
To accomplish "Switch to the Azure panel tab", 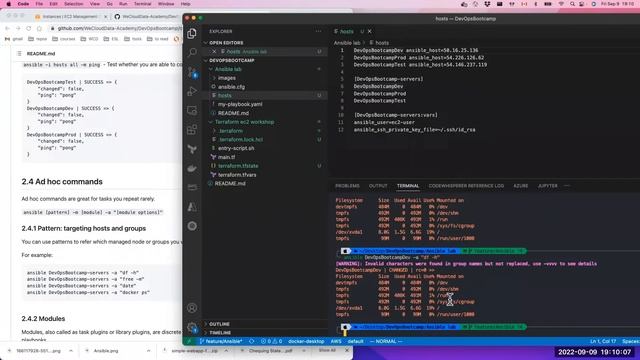I will point(520,186).
